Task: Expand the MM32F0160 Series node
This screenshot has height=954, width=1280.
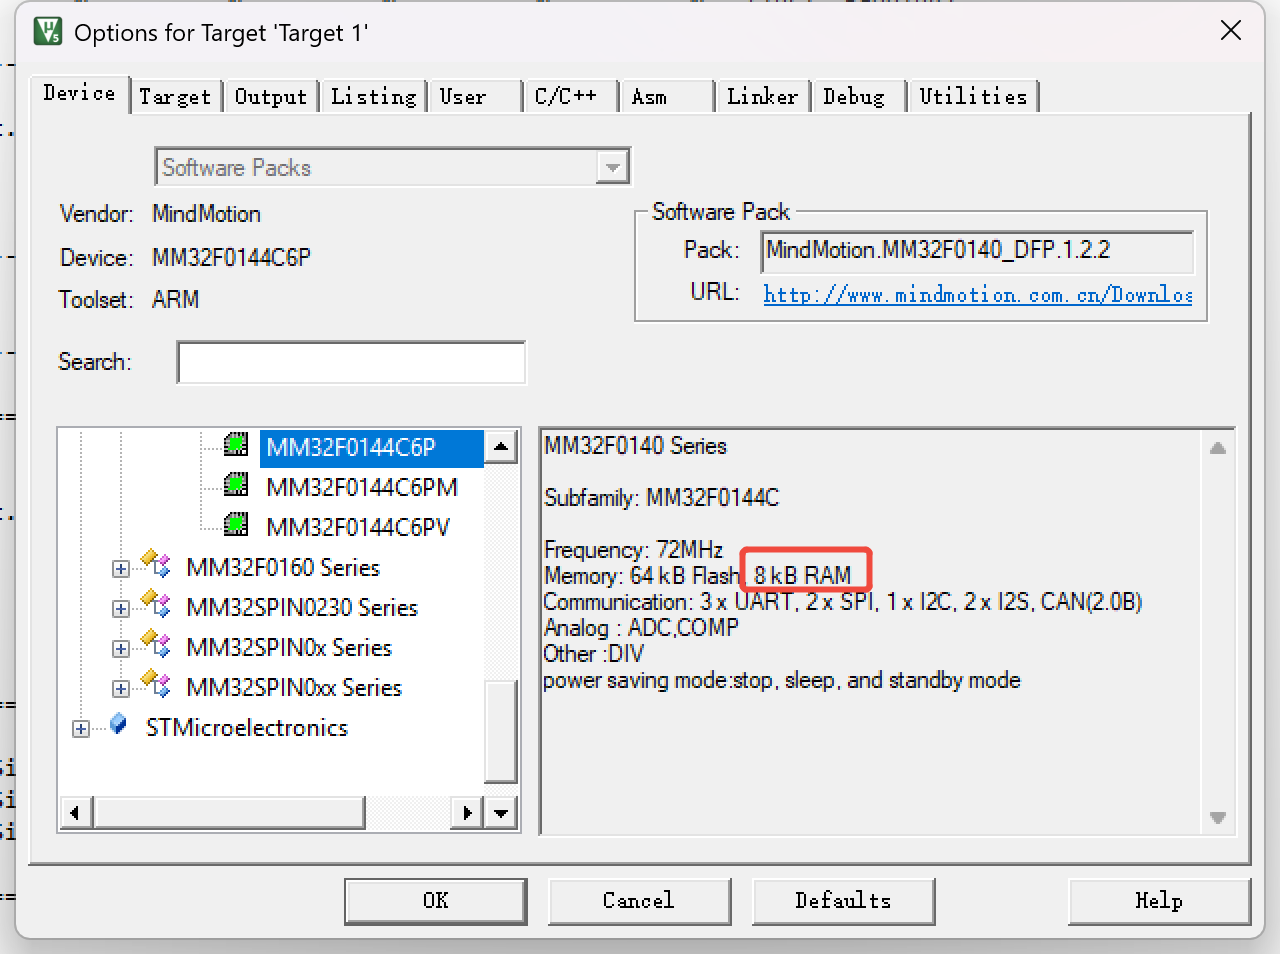Action: (x=121, y=569)
